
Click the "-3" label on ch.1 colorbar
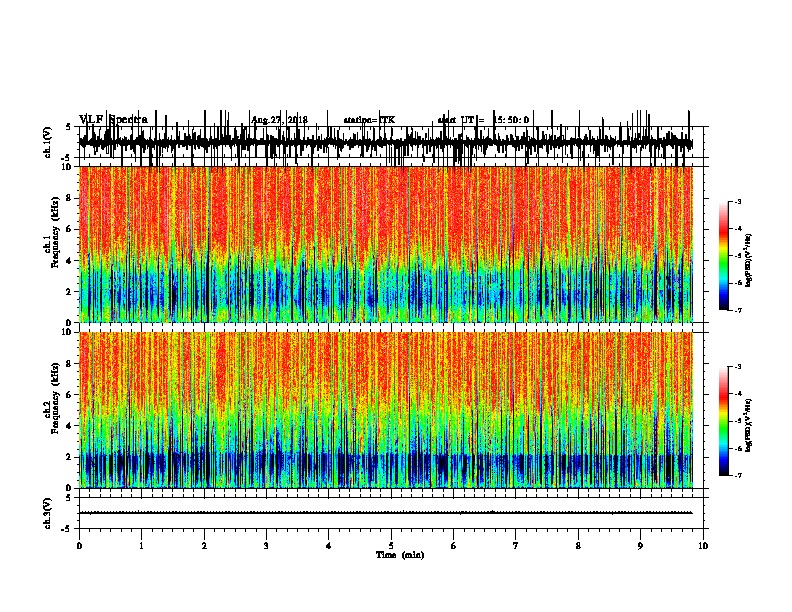point(737,202)
